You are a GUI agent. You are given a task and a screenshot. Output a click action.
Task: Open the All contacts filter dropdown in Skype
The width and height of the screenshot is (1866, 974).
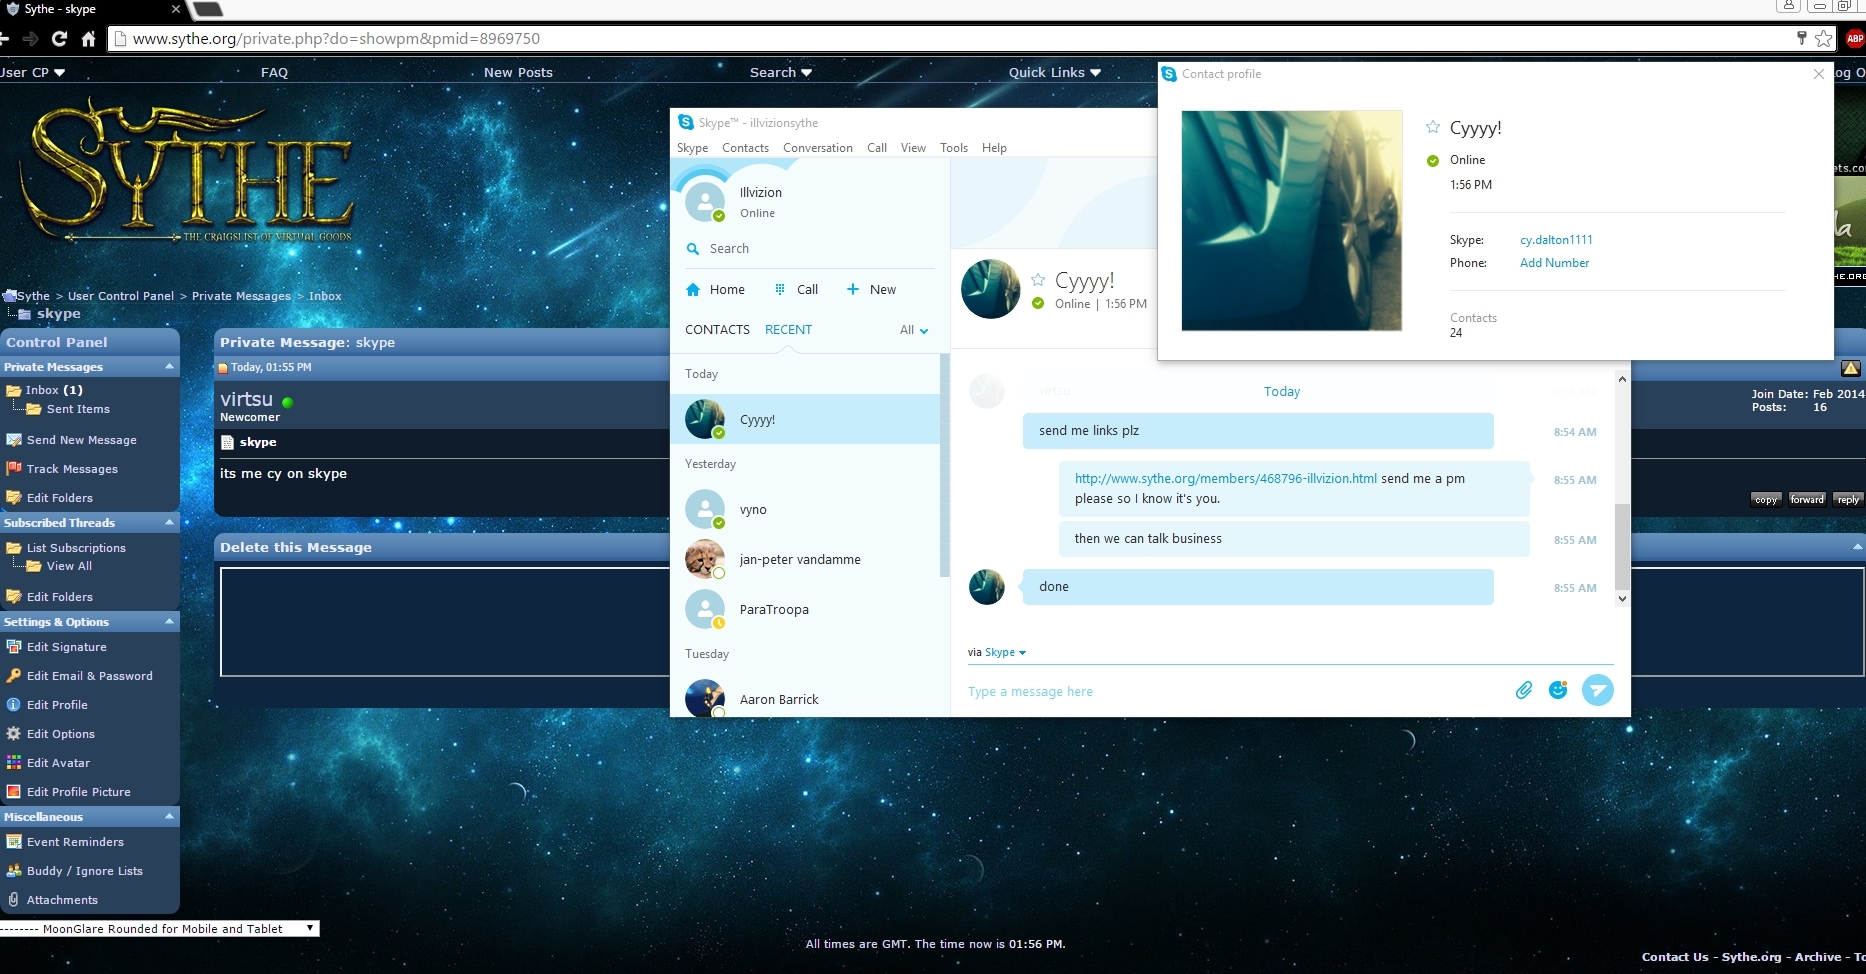(x=914, y=330)
